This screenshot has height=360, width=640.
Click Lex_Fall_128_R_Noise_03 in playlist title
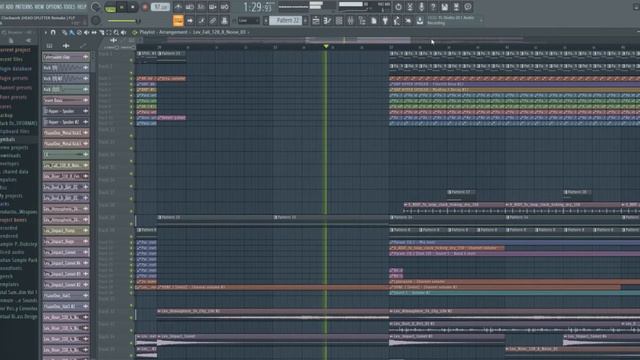click(219, 32)
